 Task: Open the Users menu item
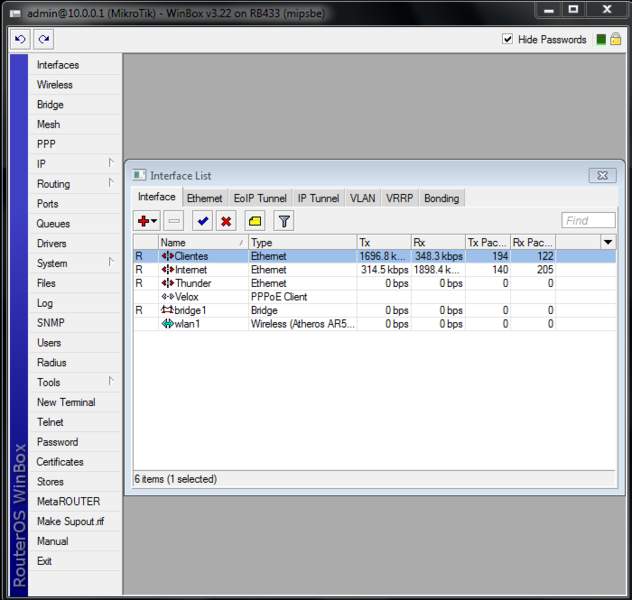tap(75, 343)
